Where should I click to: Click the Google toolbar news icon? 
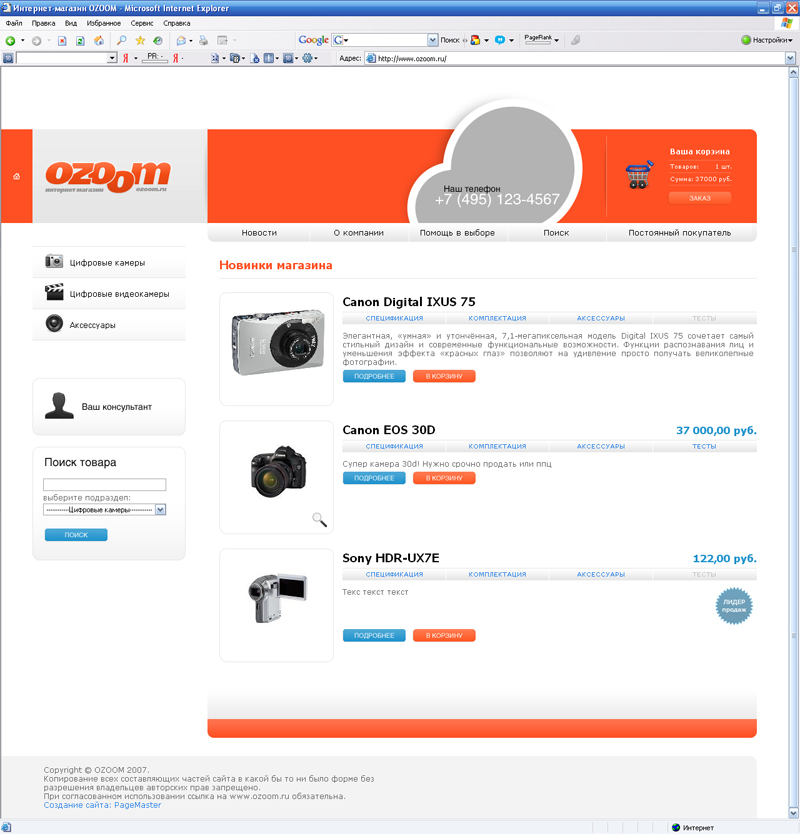pyautogui.click(x=476, y=40)
